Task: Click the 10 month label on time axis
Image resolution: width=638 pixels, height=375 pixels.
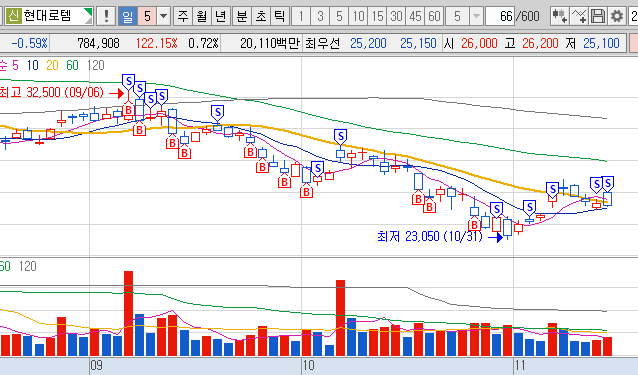Action: click(x=308, y=365)
